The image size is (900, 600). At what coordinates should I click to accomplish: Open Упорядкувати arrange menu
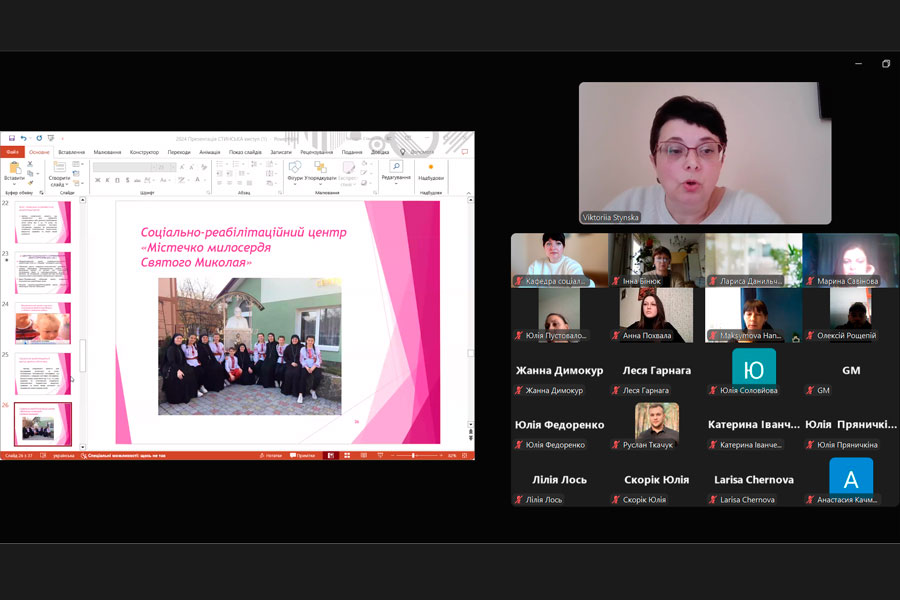tap(320, 172)
